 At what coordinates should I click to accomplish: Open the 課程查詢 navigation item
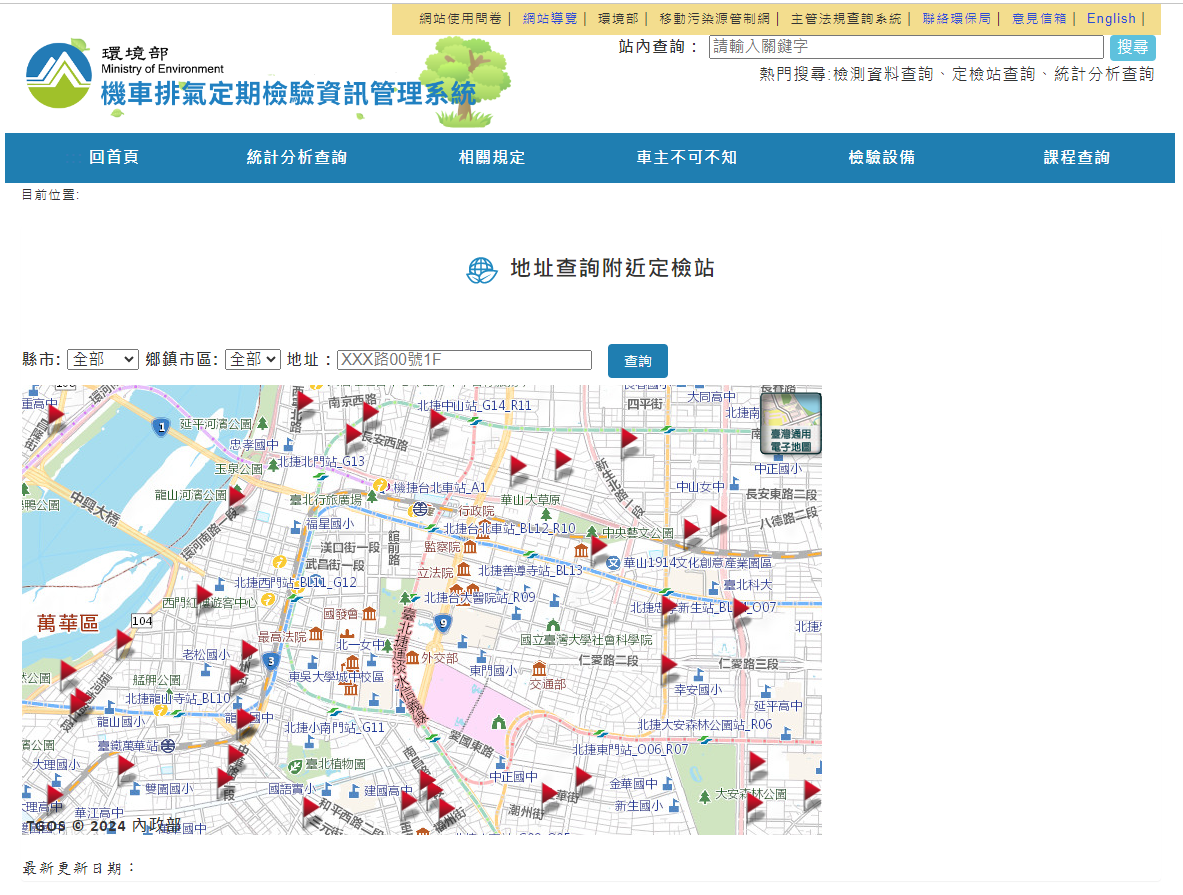1076,158
